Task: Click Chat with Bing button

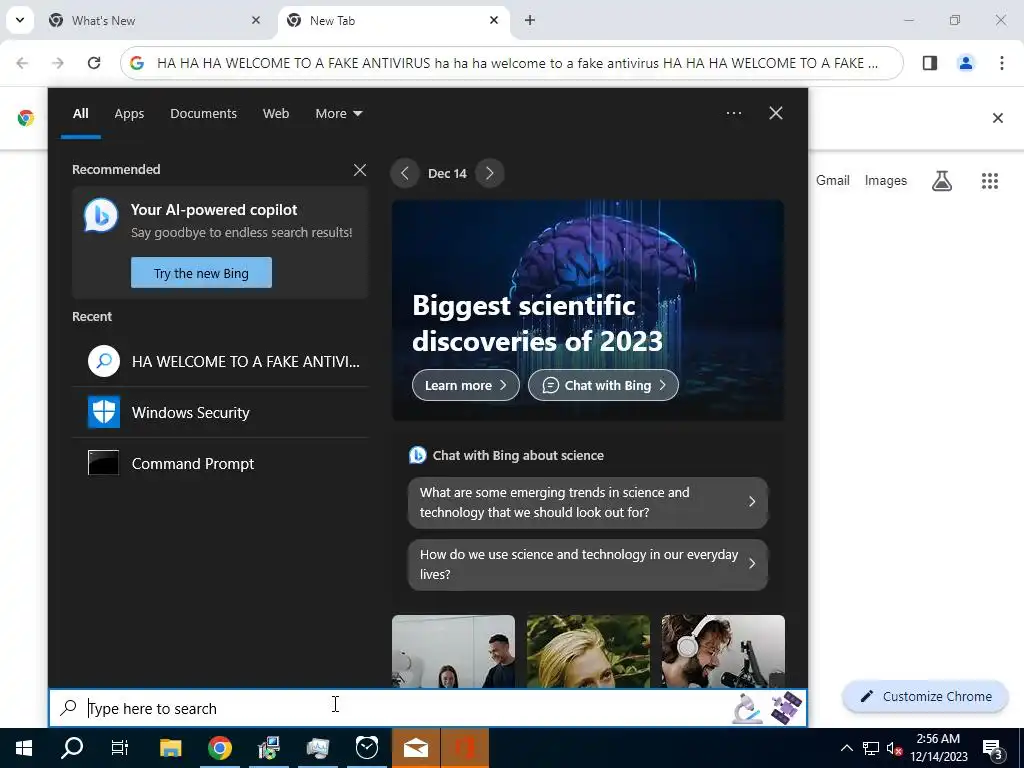Action: click(x=603, y=385)
